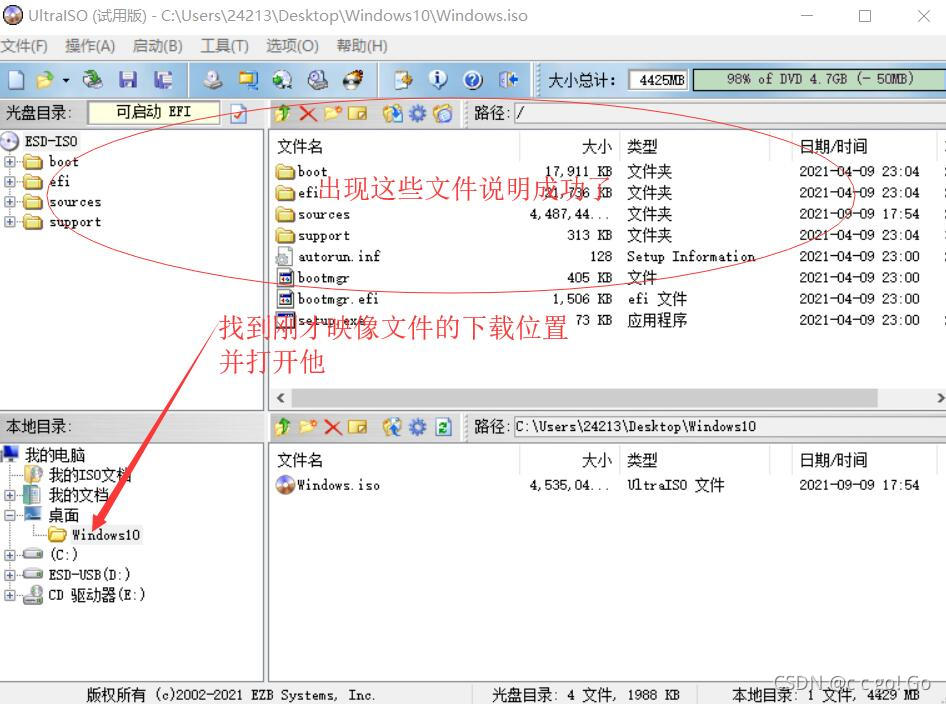Sort disc files by 类型 column header
946x704 pixels.
point(642,147)
